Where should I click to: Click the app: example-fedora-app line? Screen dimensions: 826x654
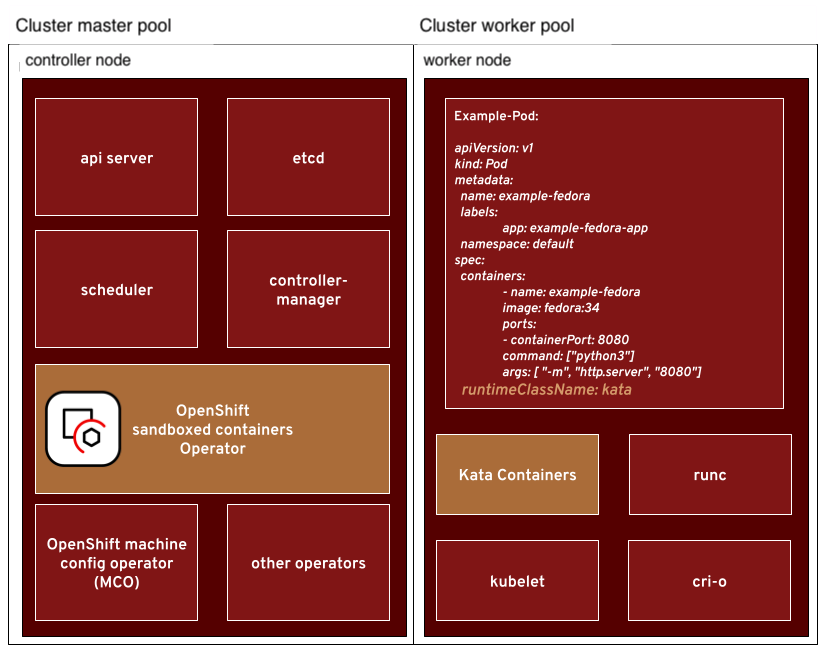575,228
